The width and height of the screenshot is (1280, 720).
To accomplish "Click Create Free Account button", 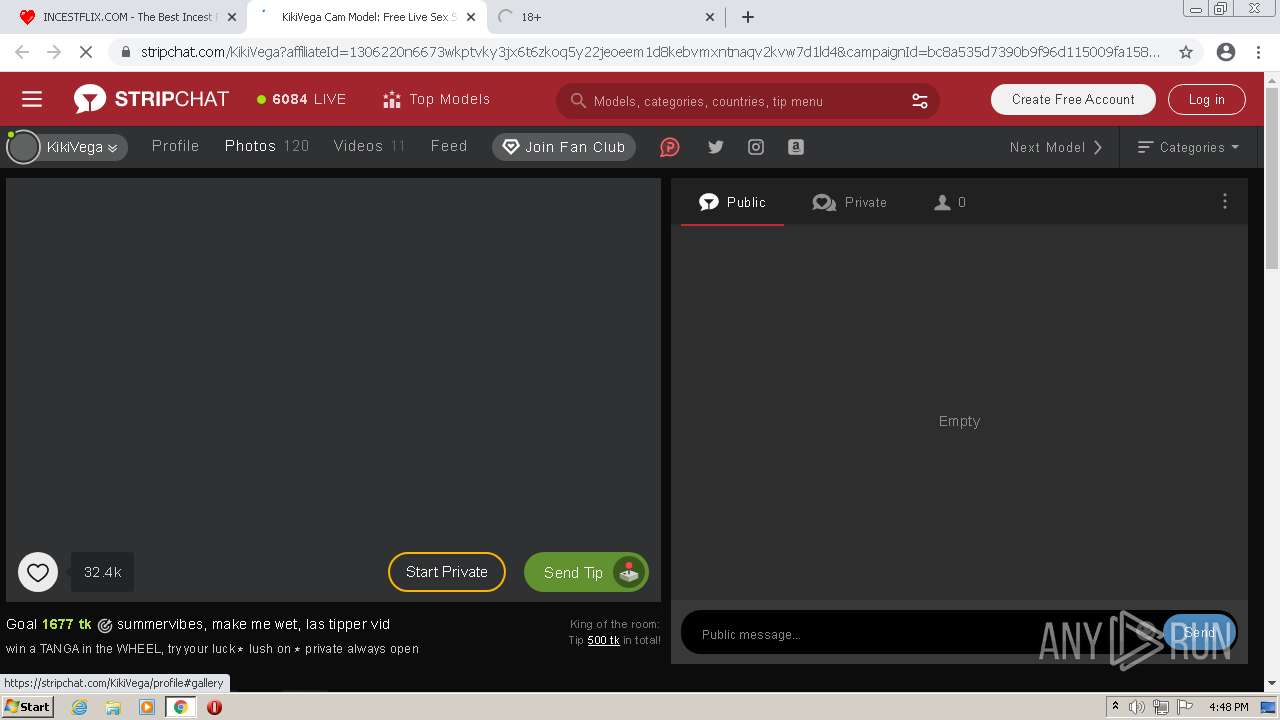I will coord(1073,99).
